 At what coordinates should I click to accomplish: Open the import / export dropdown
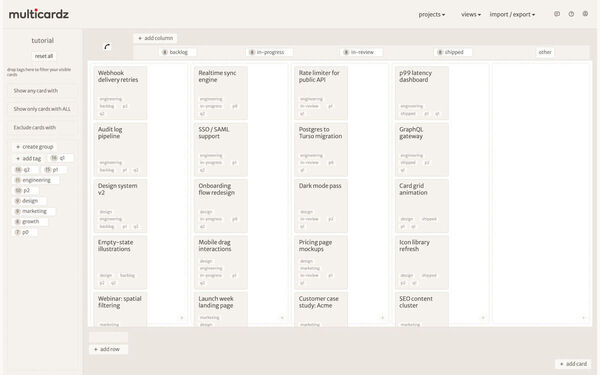click(x=512, y=15)
